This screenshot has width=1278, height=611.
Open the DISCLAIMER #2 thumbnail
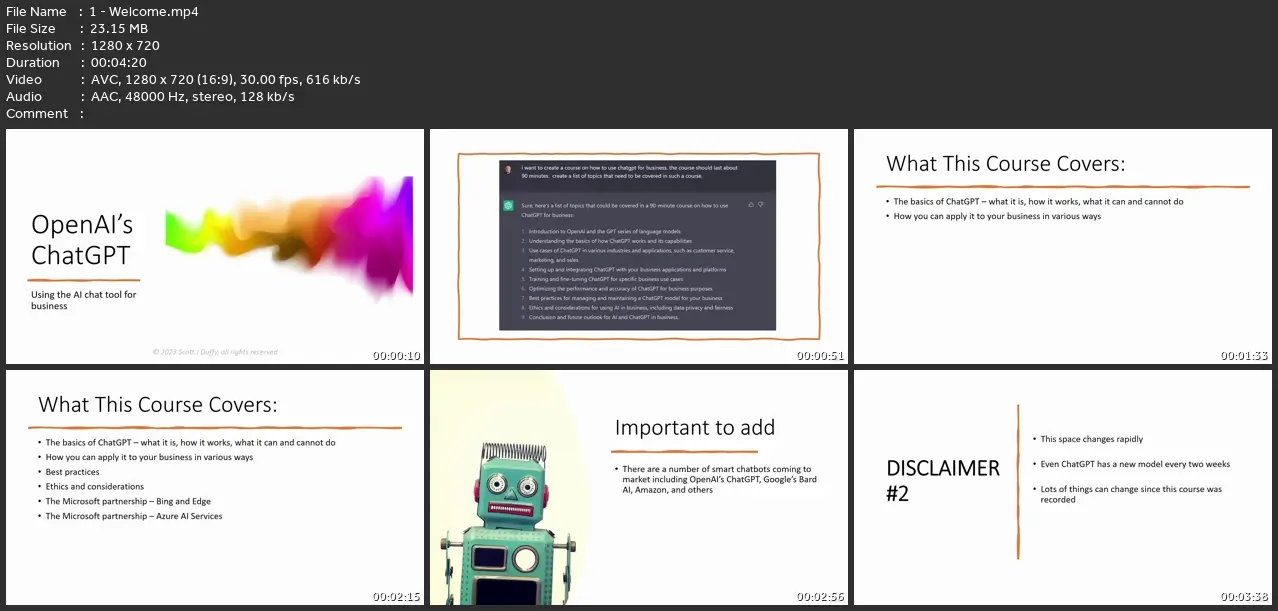1063,488
